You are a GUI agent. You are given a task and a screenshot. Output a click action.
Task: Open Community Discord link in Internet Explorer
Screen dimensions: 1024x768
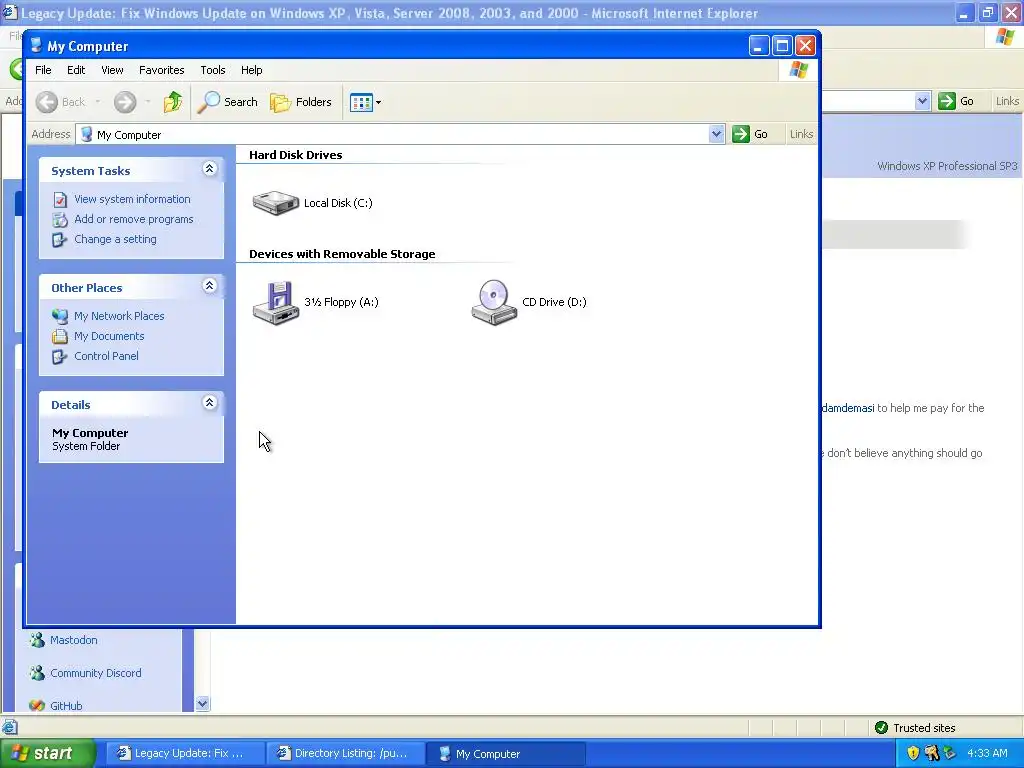95,673
